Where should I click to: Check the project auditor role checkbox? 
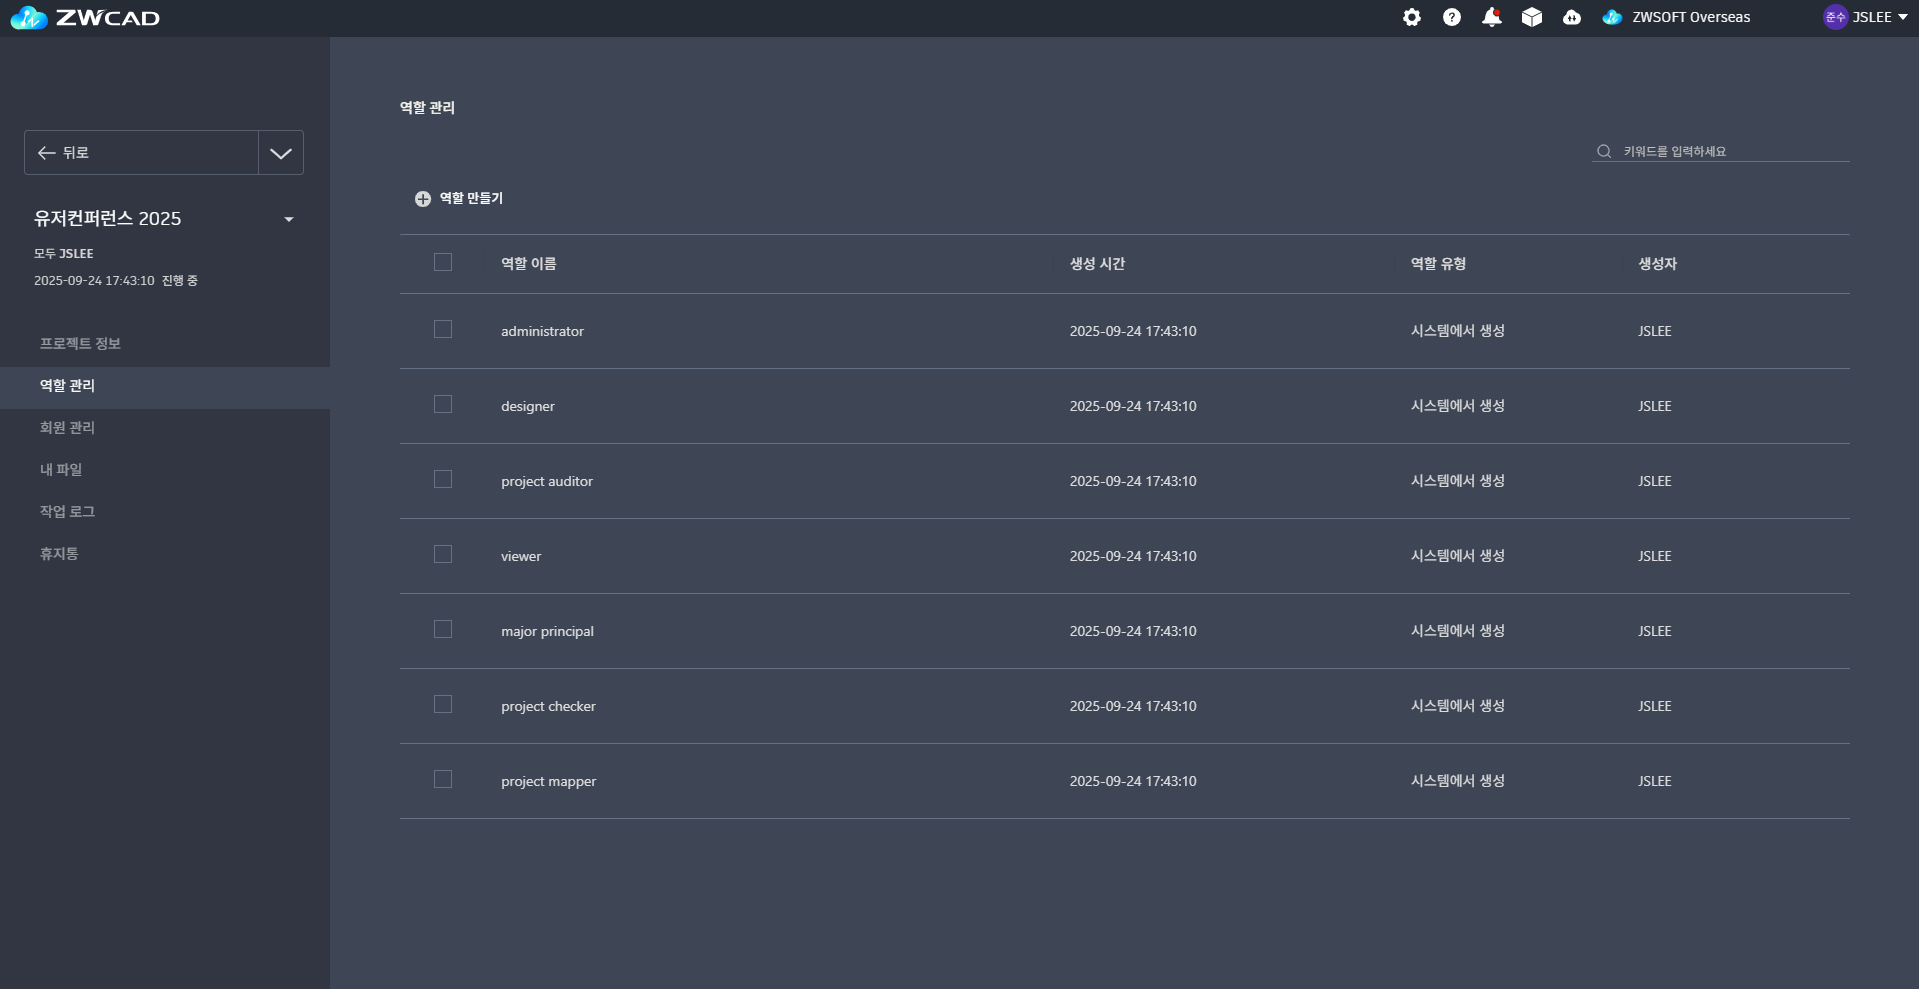tap(443, 479)
